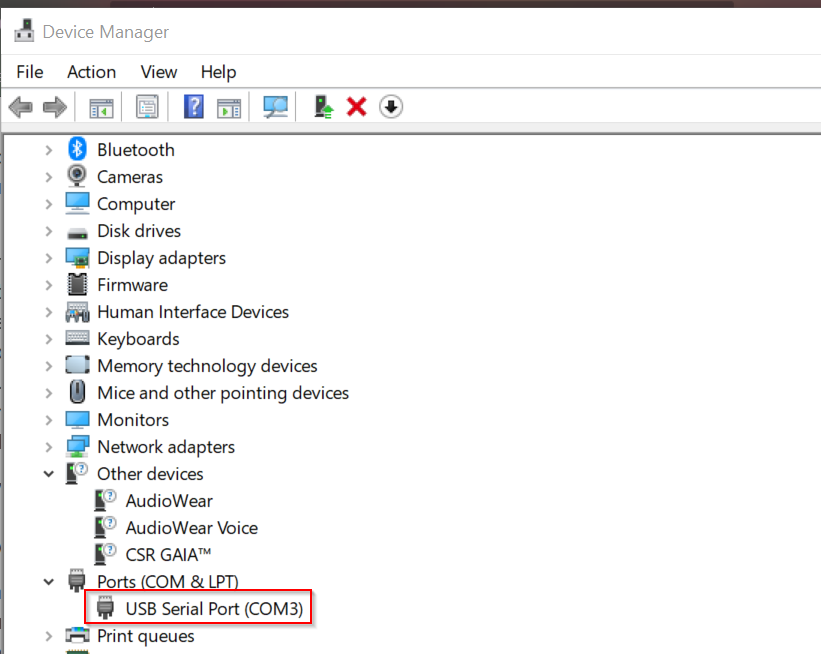Toggle the action pane toolbar icon
Image resolution: width=821 pixels, height=654 pixels.
[229, 106]
